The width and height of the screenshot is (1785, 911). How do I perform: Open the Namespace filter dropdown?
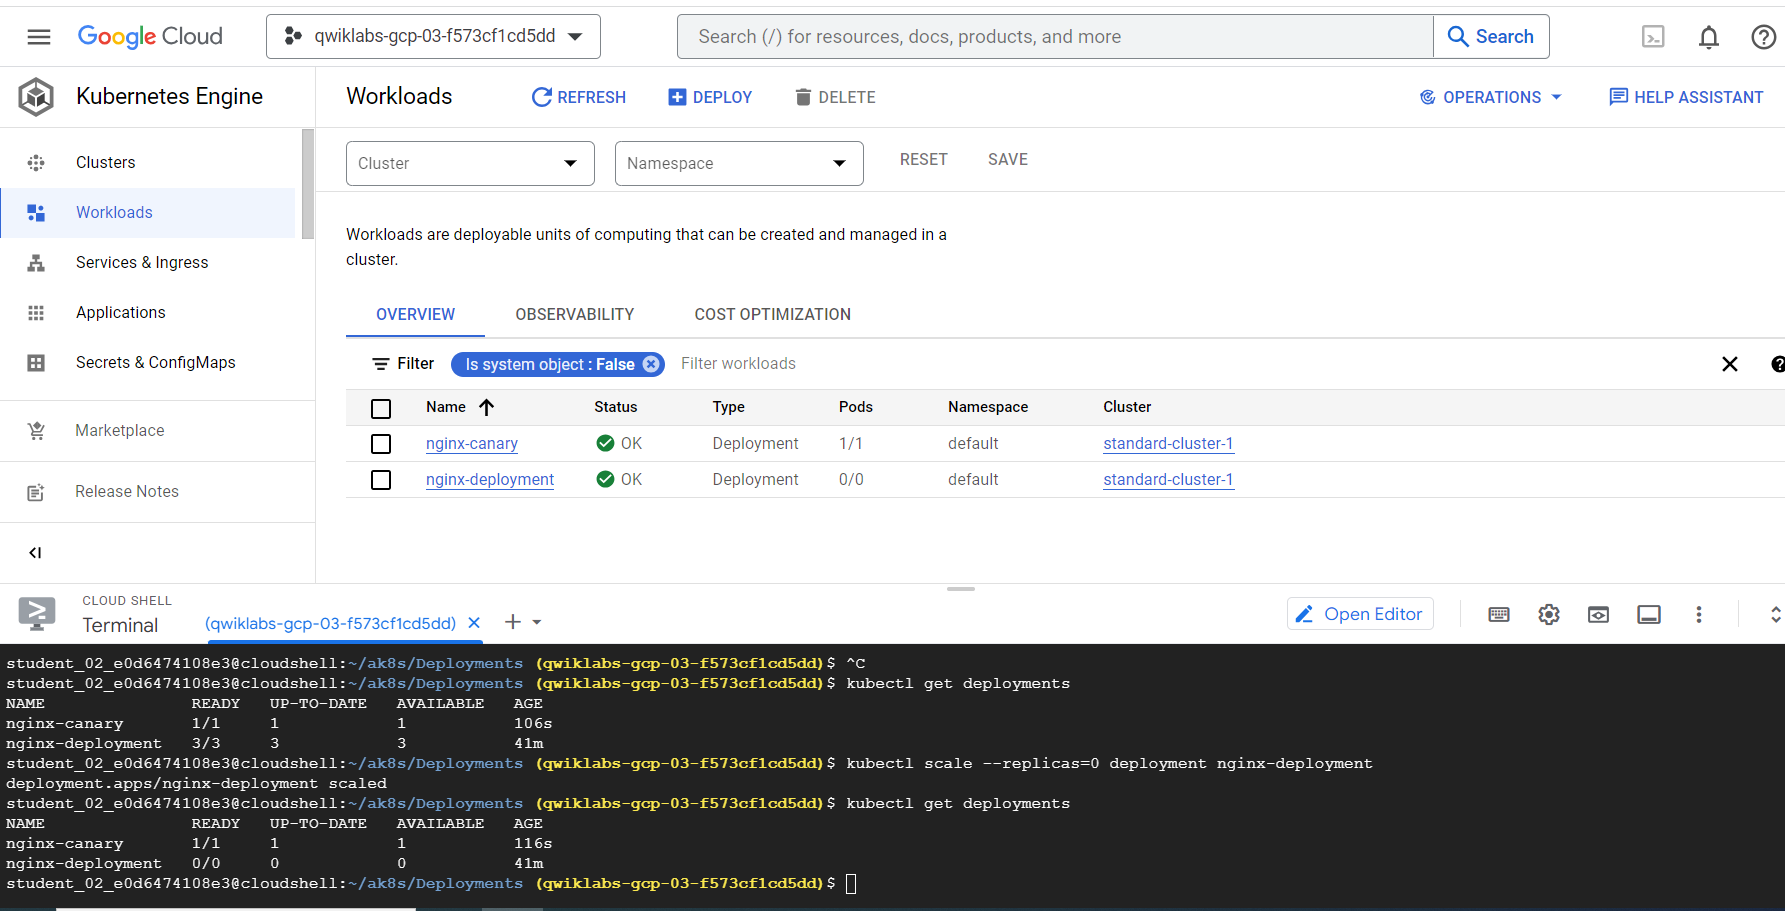point(739,163)
